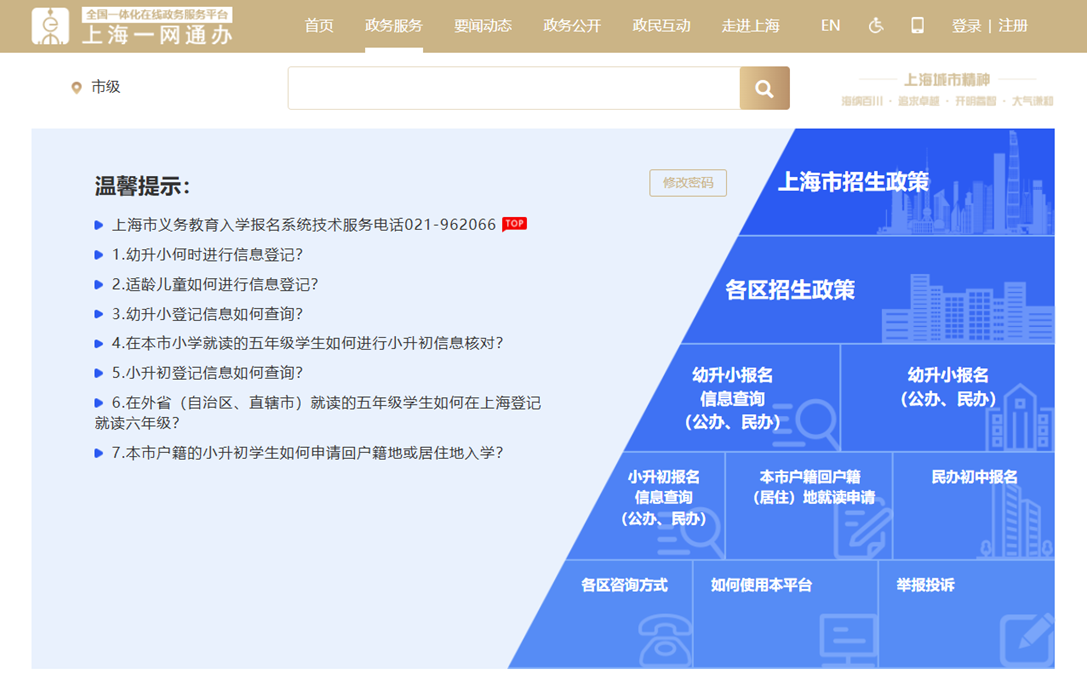Switch language to EN
The height and width of the screenshot is (680, 1087).
coord(830,26)
